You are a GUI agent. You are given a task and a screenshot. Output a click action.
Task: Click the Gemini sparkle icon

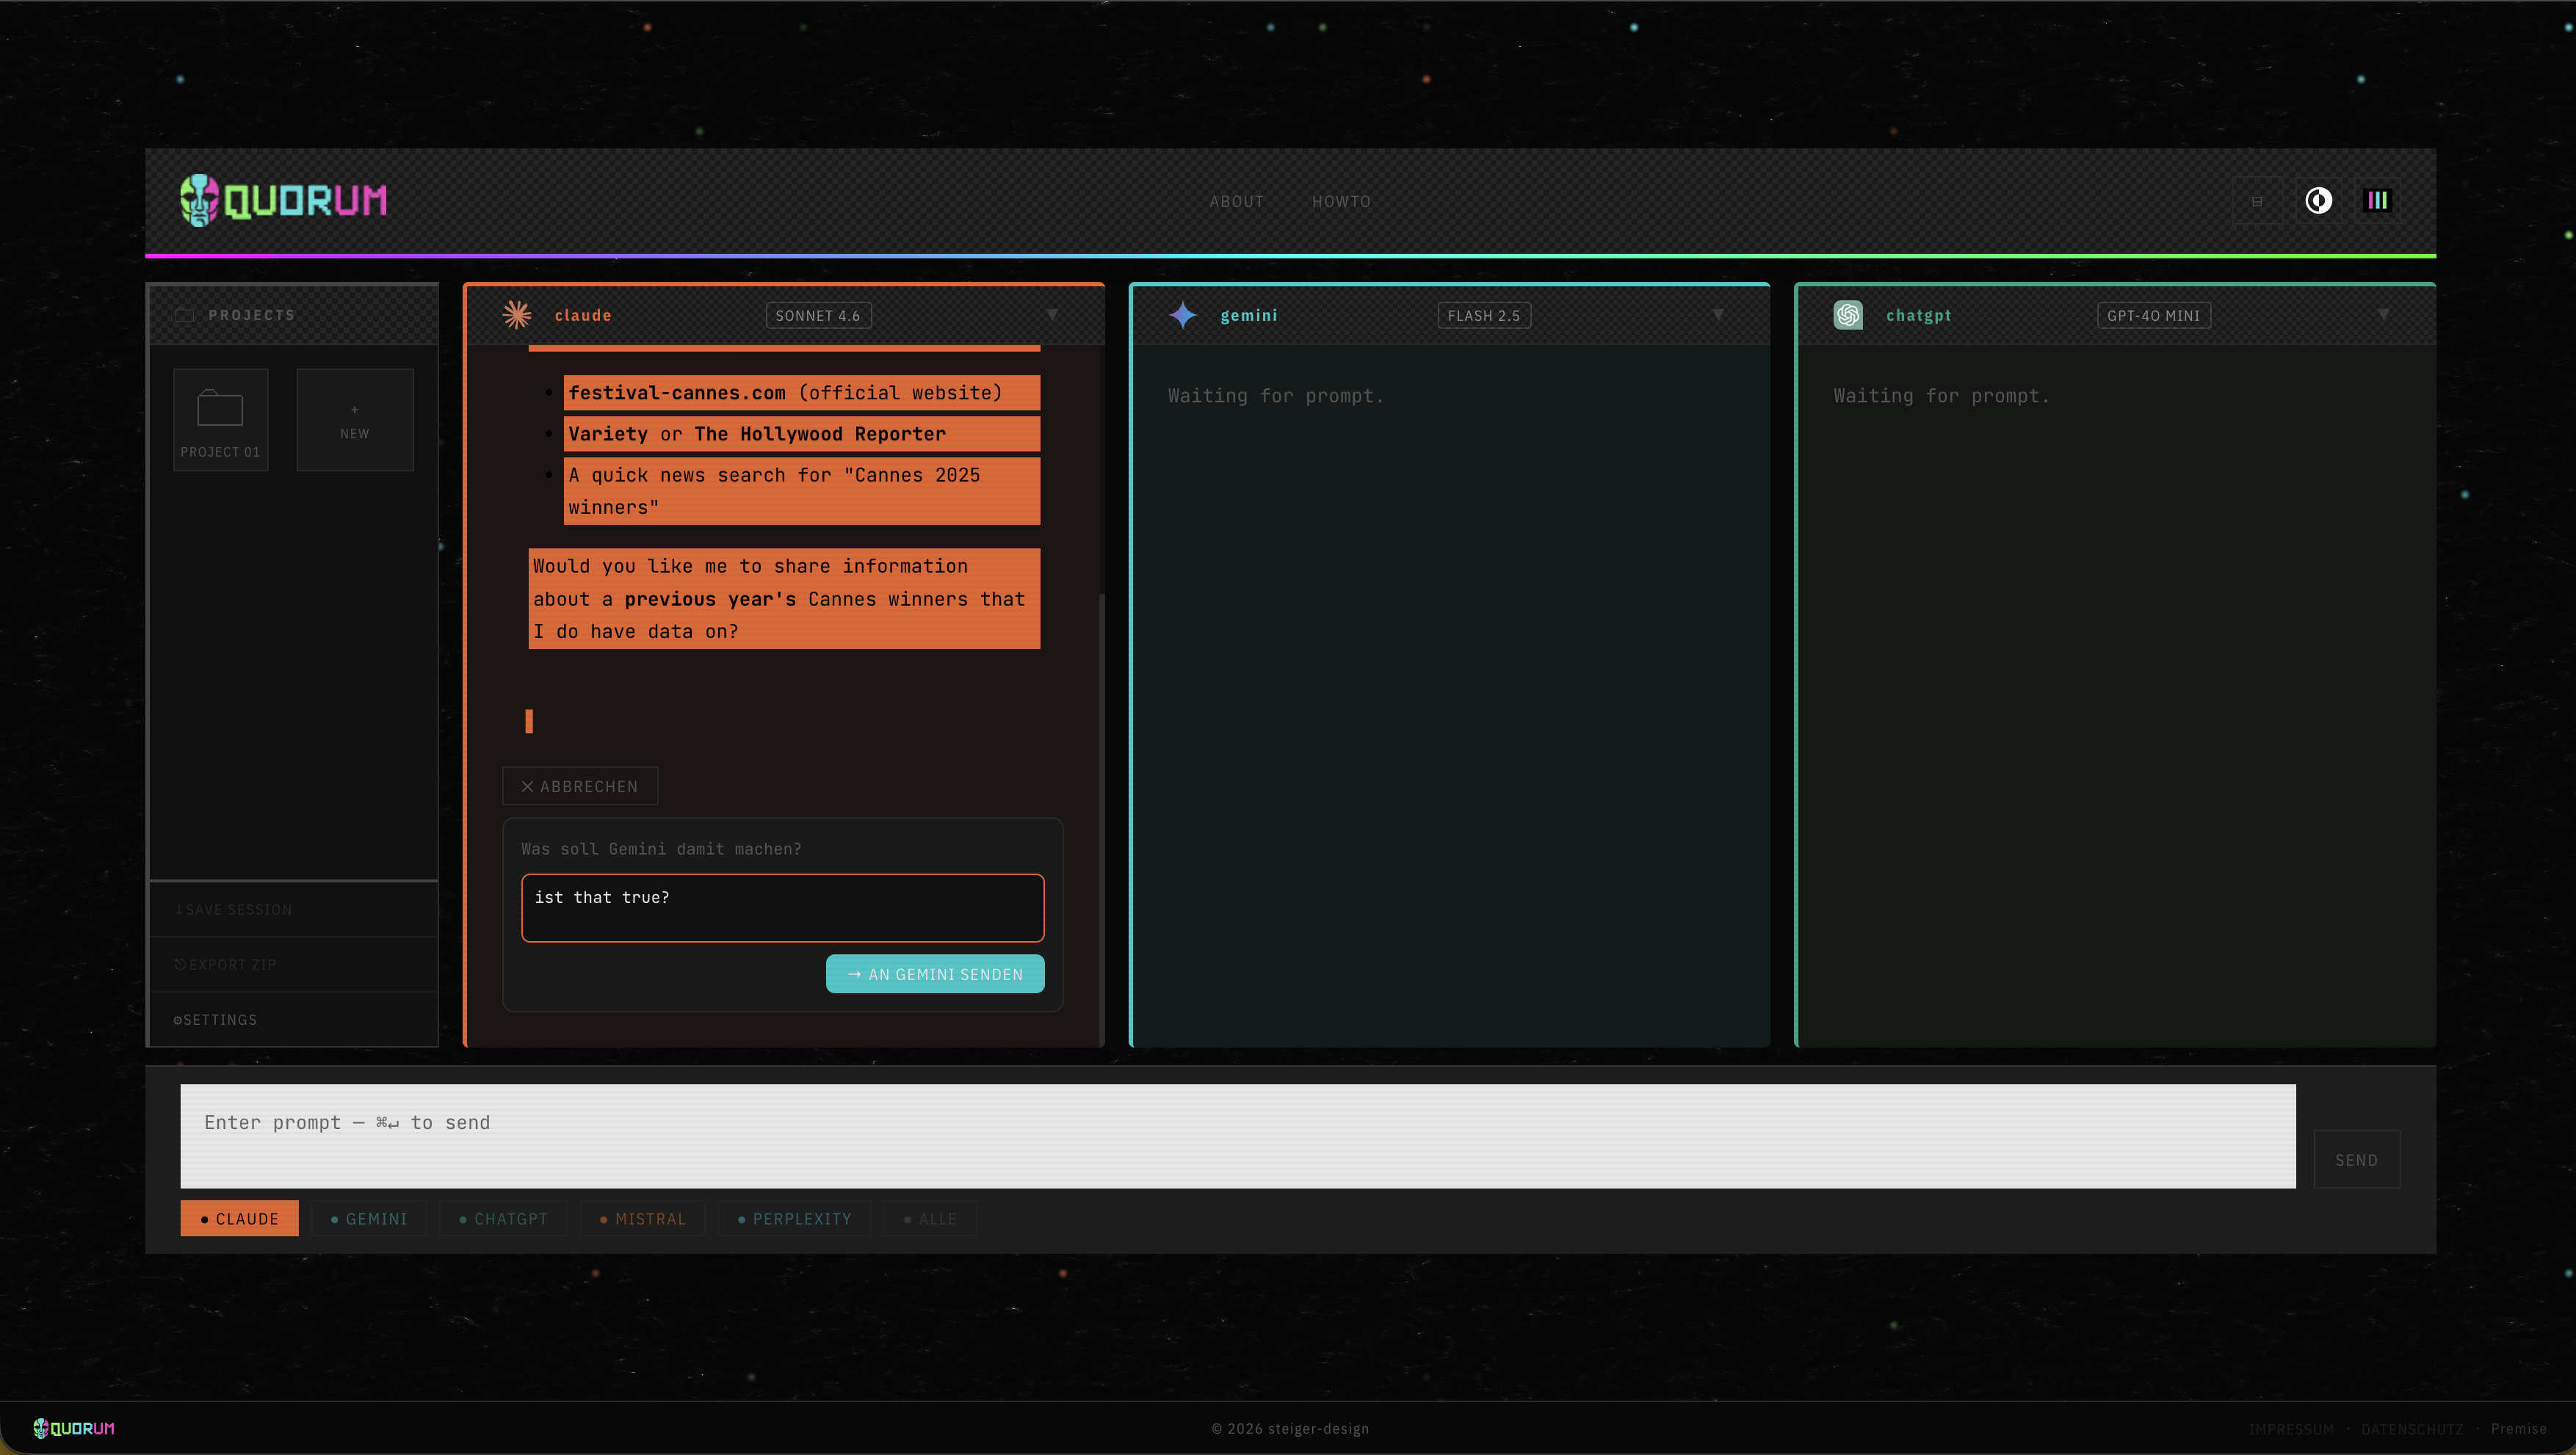[x=1183, y=315]
